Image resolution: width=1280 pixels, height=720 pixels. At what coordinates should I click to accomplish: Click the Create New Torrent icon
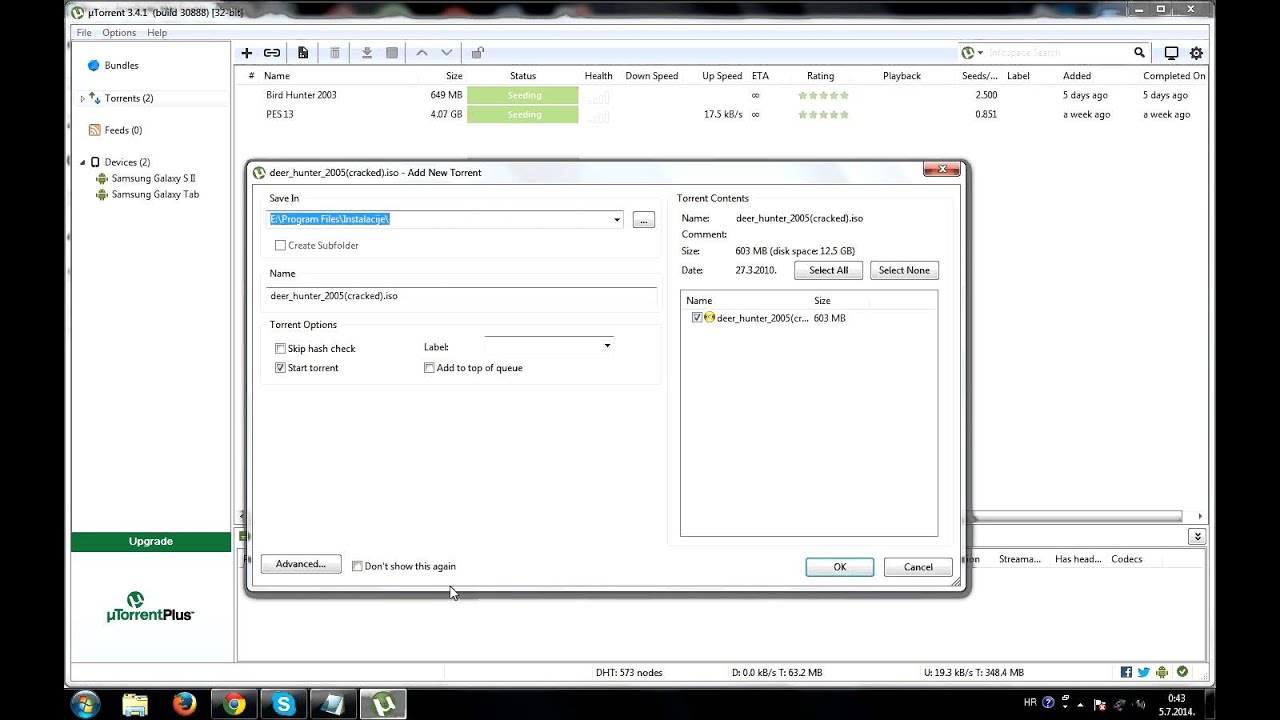[x=303, y=53]
